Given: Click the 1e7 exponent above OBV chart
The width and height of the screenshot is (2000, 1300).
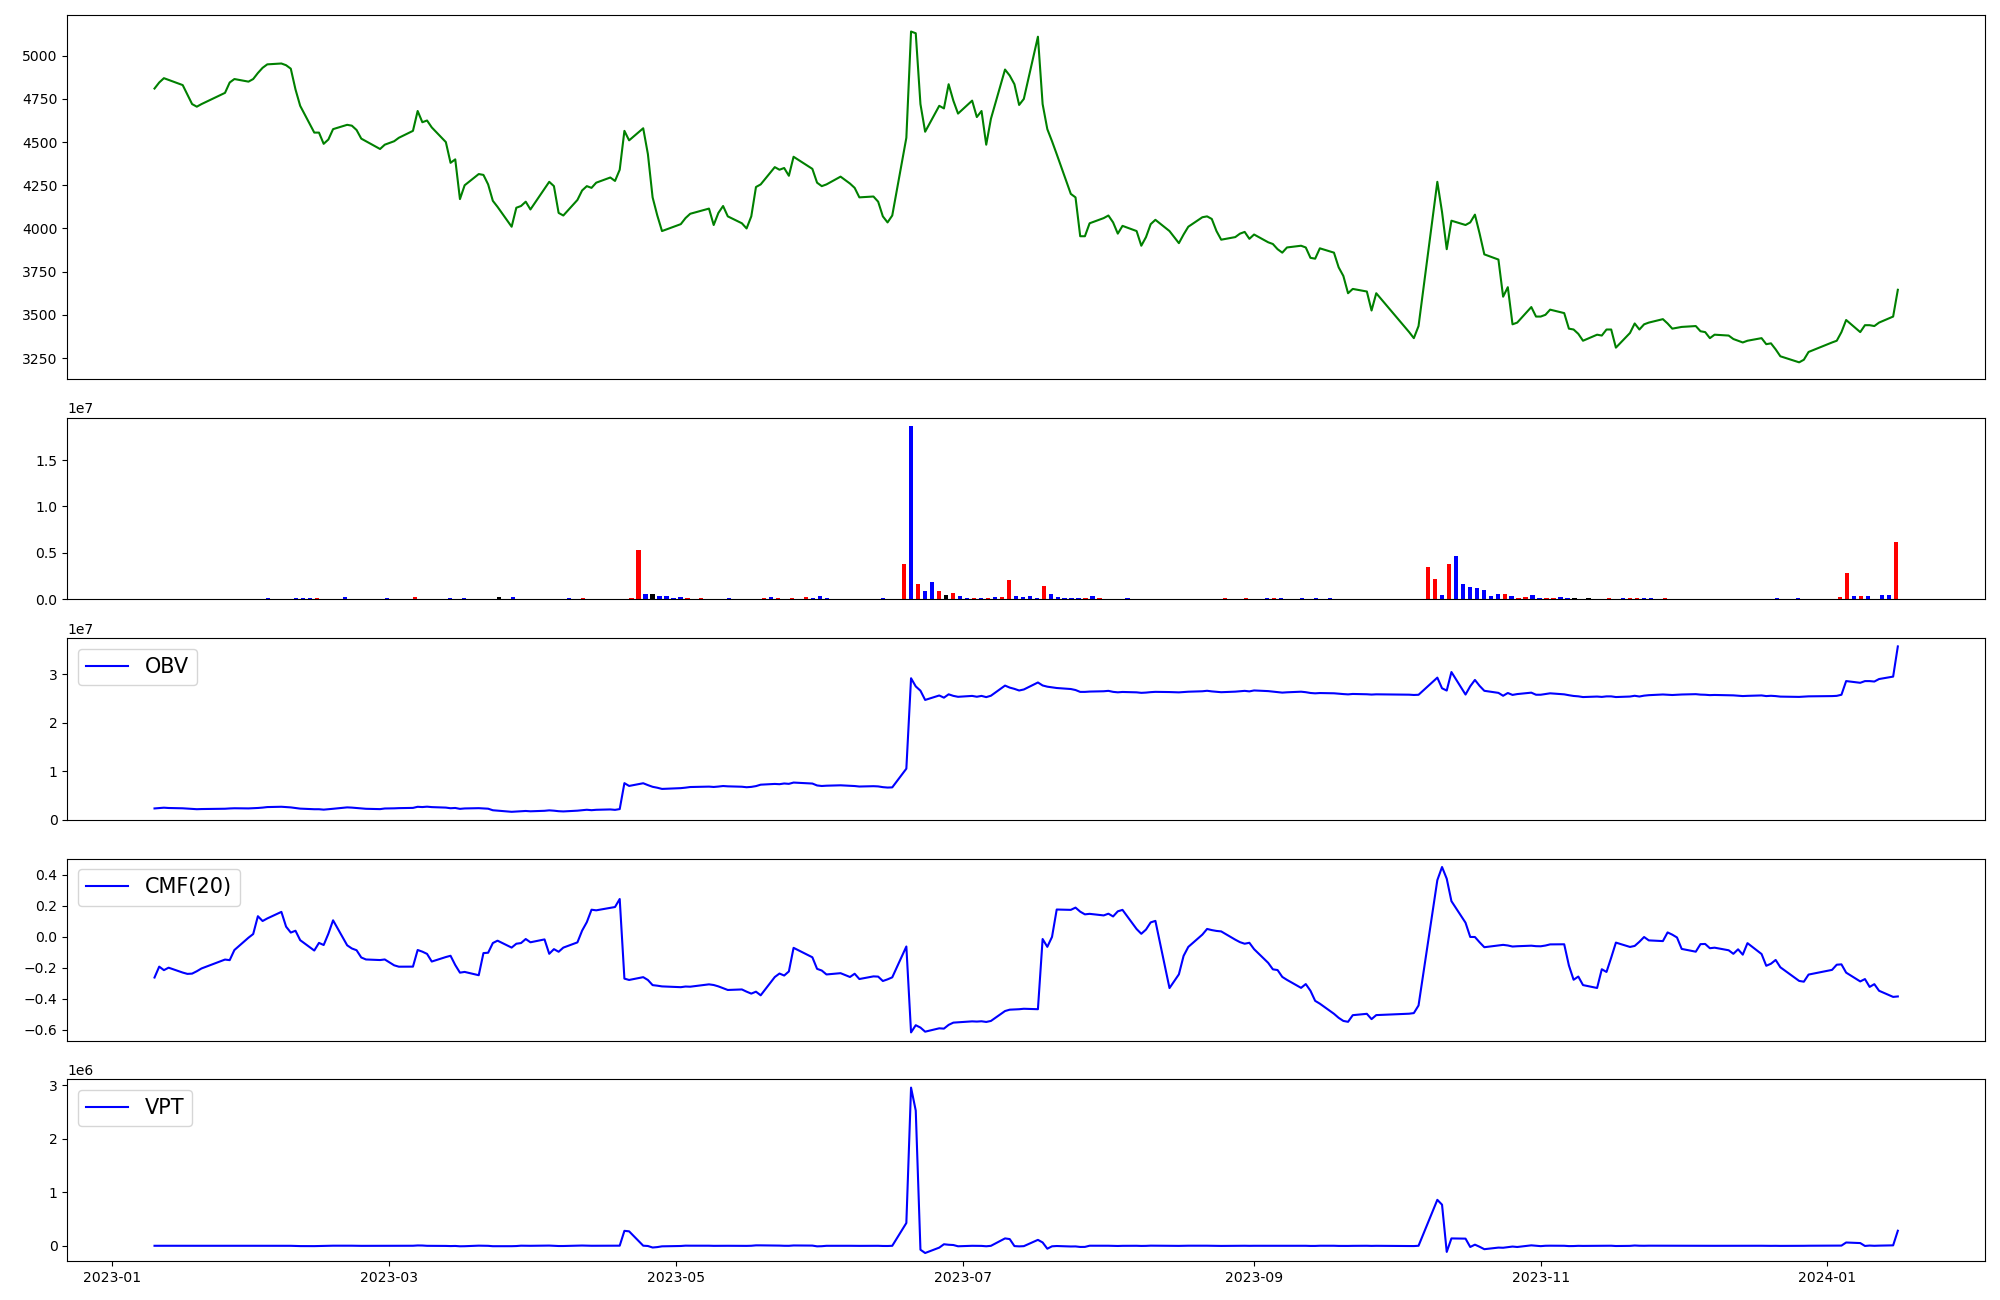Looking at the screenshot, I should point(80,629).
